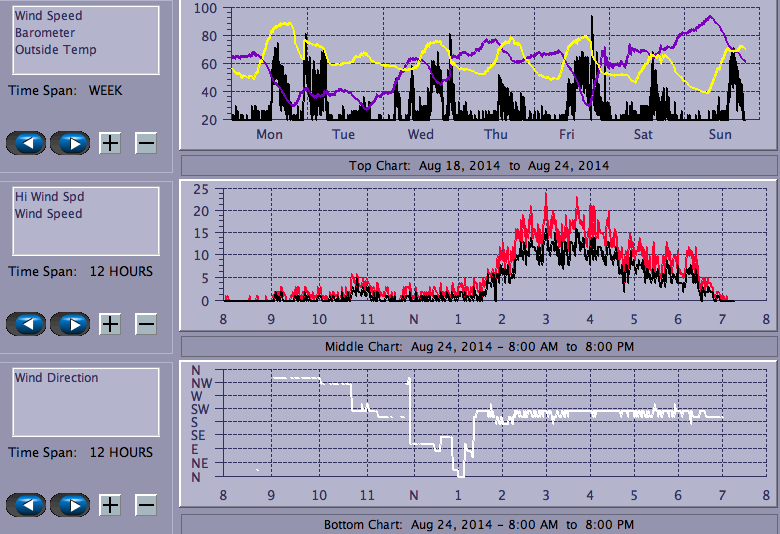The height and width of the screenshot is (534, 780).
Task: Select Hi Wind Spd in the middle list
Action: point(49,197)
